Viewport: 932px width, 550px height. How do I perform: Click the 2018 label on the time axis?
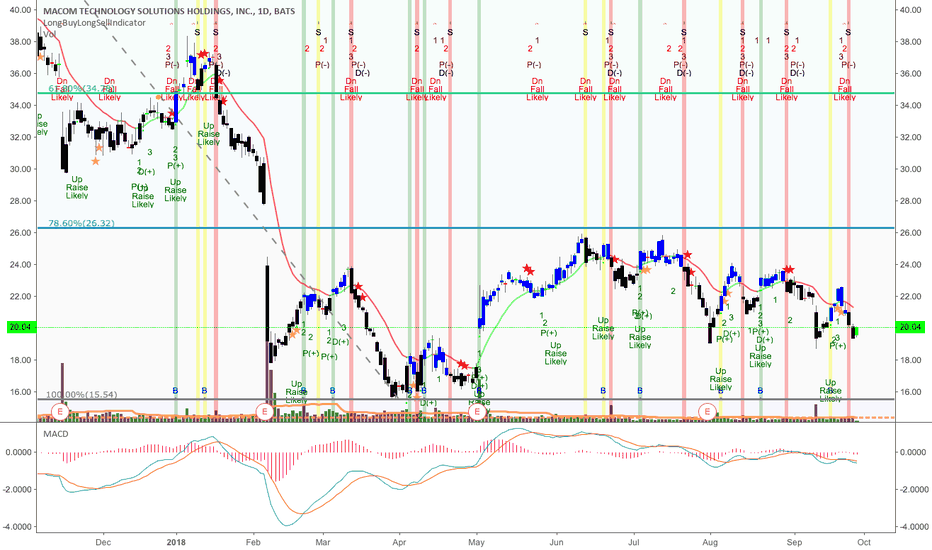[176, 542]
